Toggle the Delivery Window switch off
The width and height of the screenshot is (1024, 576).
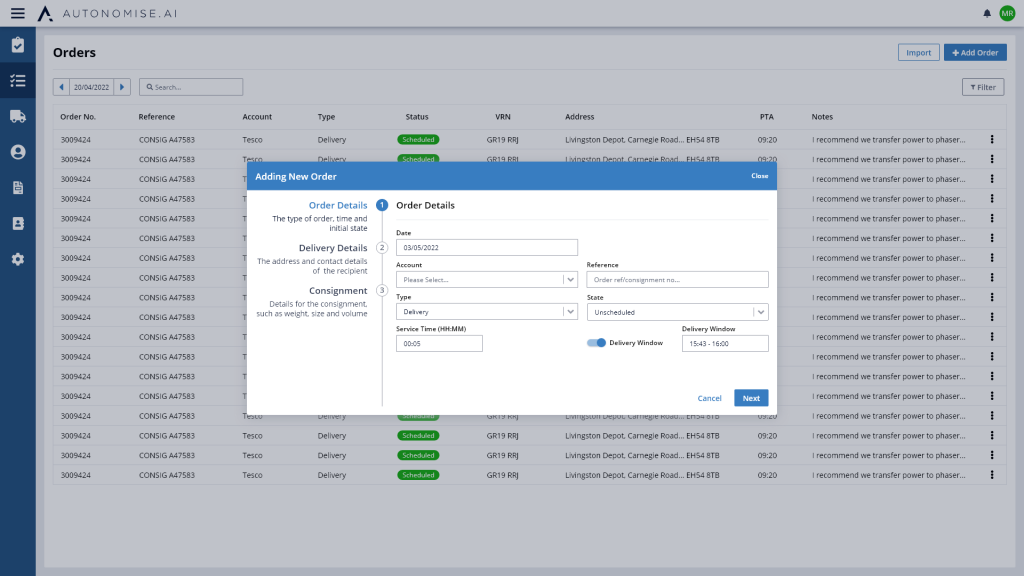pyautogui.click(x=596, y=343)
